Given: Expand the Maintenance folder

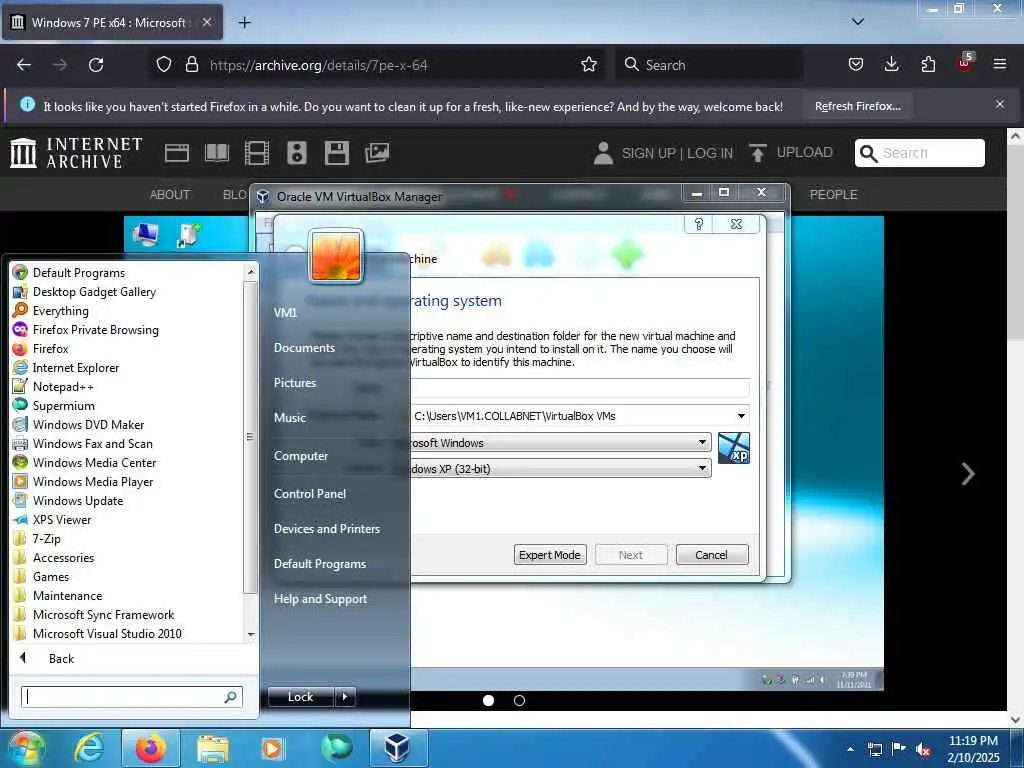Looking at the screenshot, I should tap(67, 596).
